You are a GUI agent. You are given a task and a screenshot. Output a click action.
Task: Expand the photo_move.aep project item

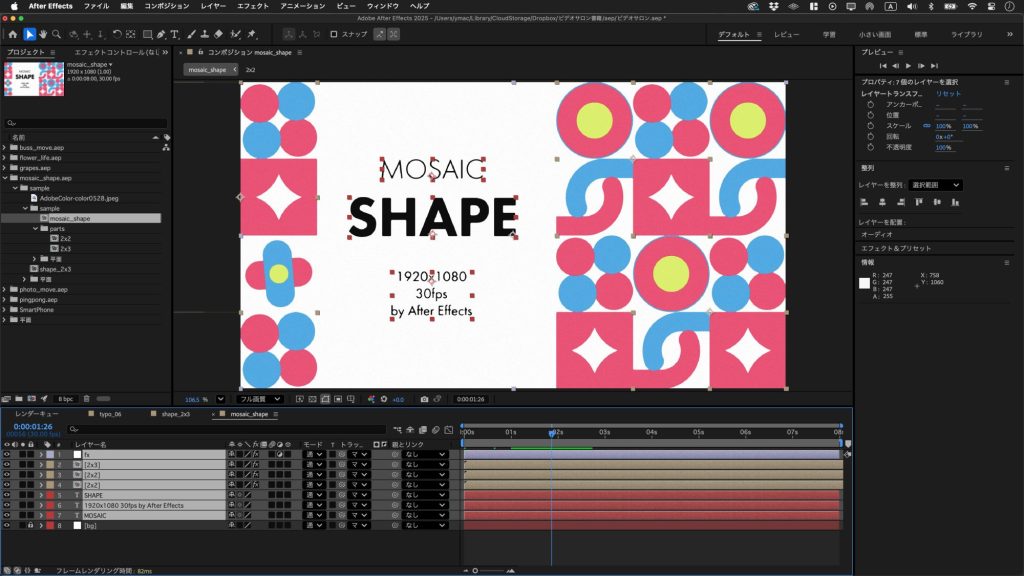click(5, 289)
